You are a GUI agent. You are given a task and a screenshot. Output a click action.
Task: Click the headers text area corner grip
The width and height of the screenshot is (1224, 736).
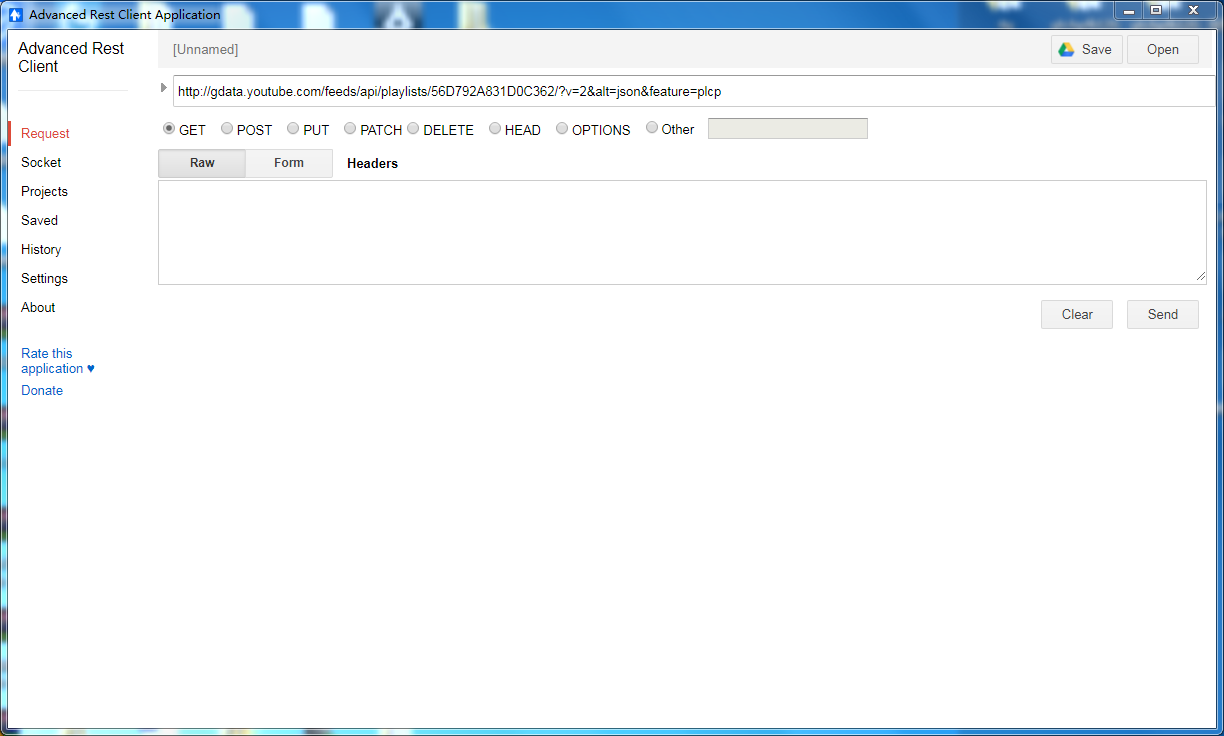[x=1200, y=278]
